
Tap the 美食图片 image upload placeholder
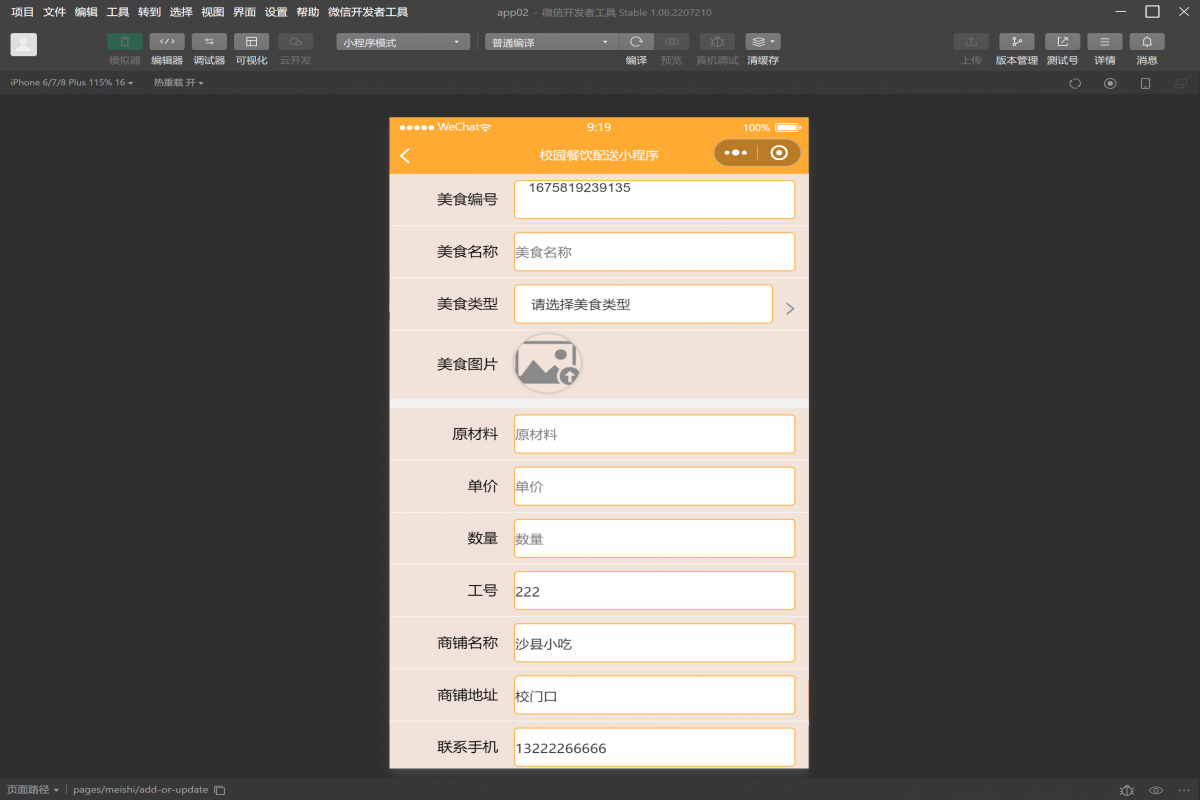pyautogui.click(x=547, y=362)
